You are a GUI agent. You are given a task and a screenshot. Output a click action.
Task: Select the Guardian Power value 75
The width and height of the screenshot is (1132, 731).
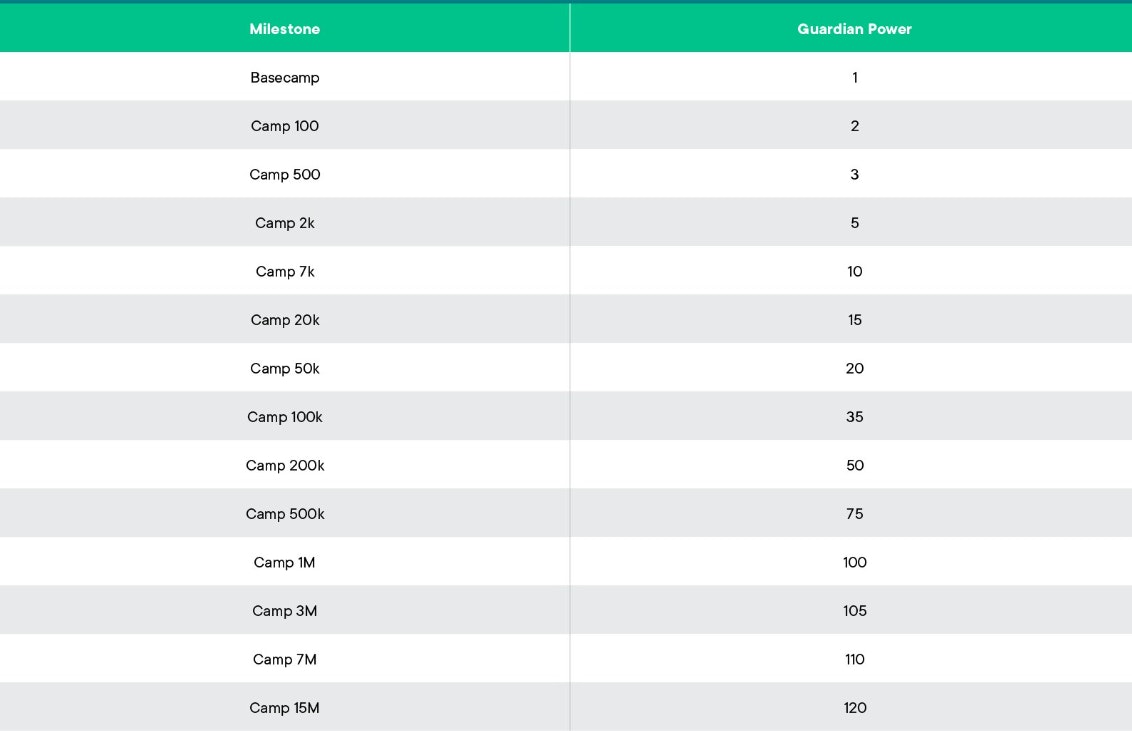pyautogui.click(x=854, y=514)
